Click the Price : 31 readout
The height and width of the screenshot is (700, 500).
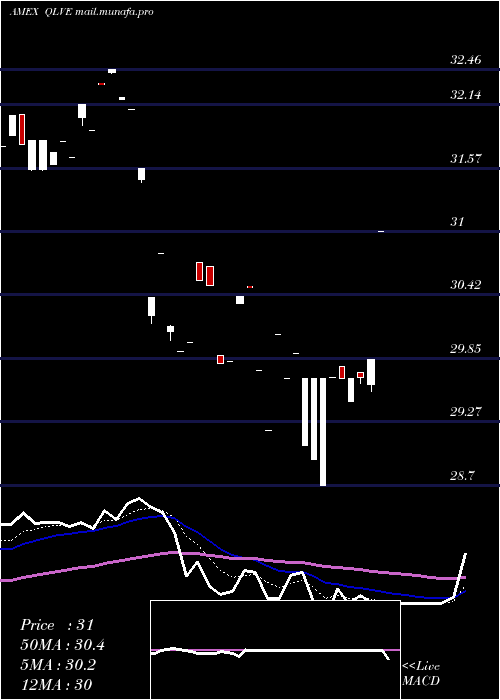[57, 625]
